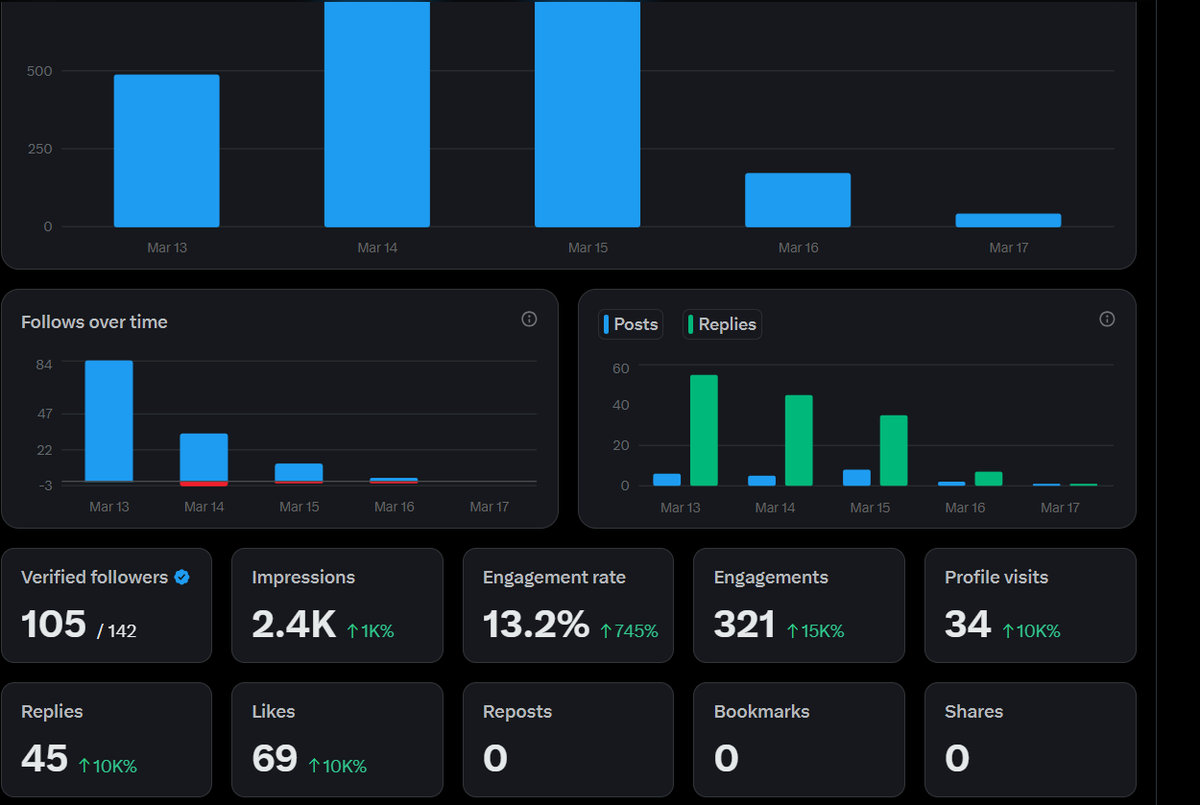The image size is (1200, 805).
Task: Click the Mar 14 bar in Follows over time
Action: (204, 458)
